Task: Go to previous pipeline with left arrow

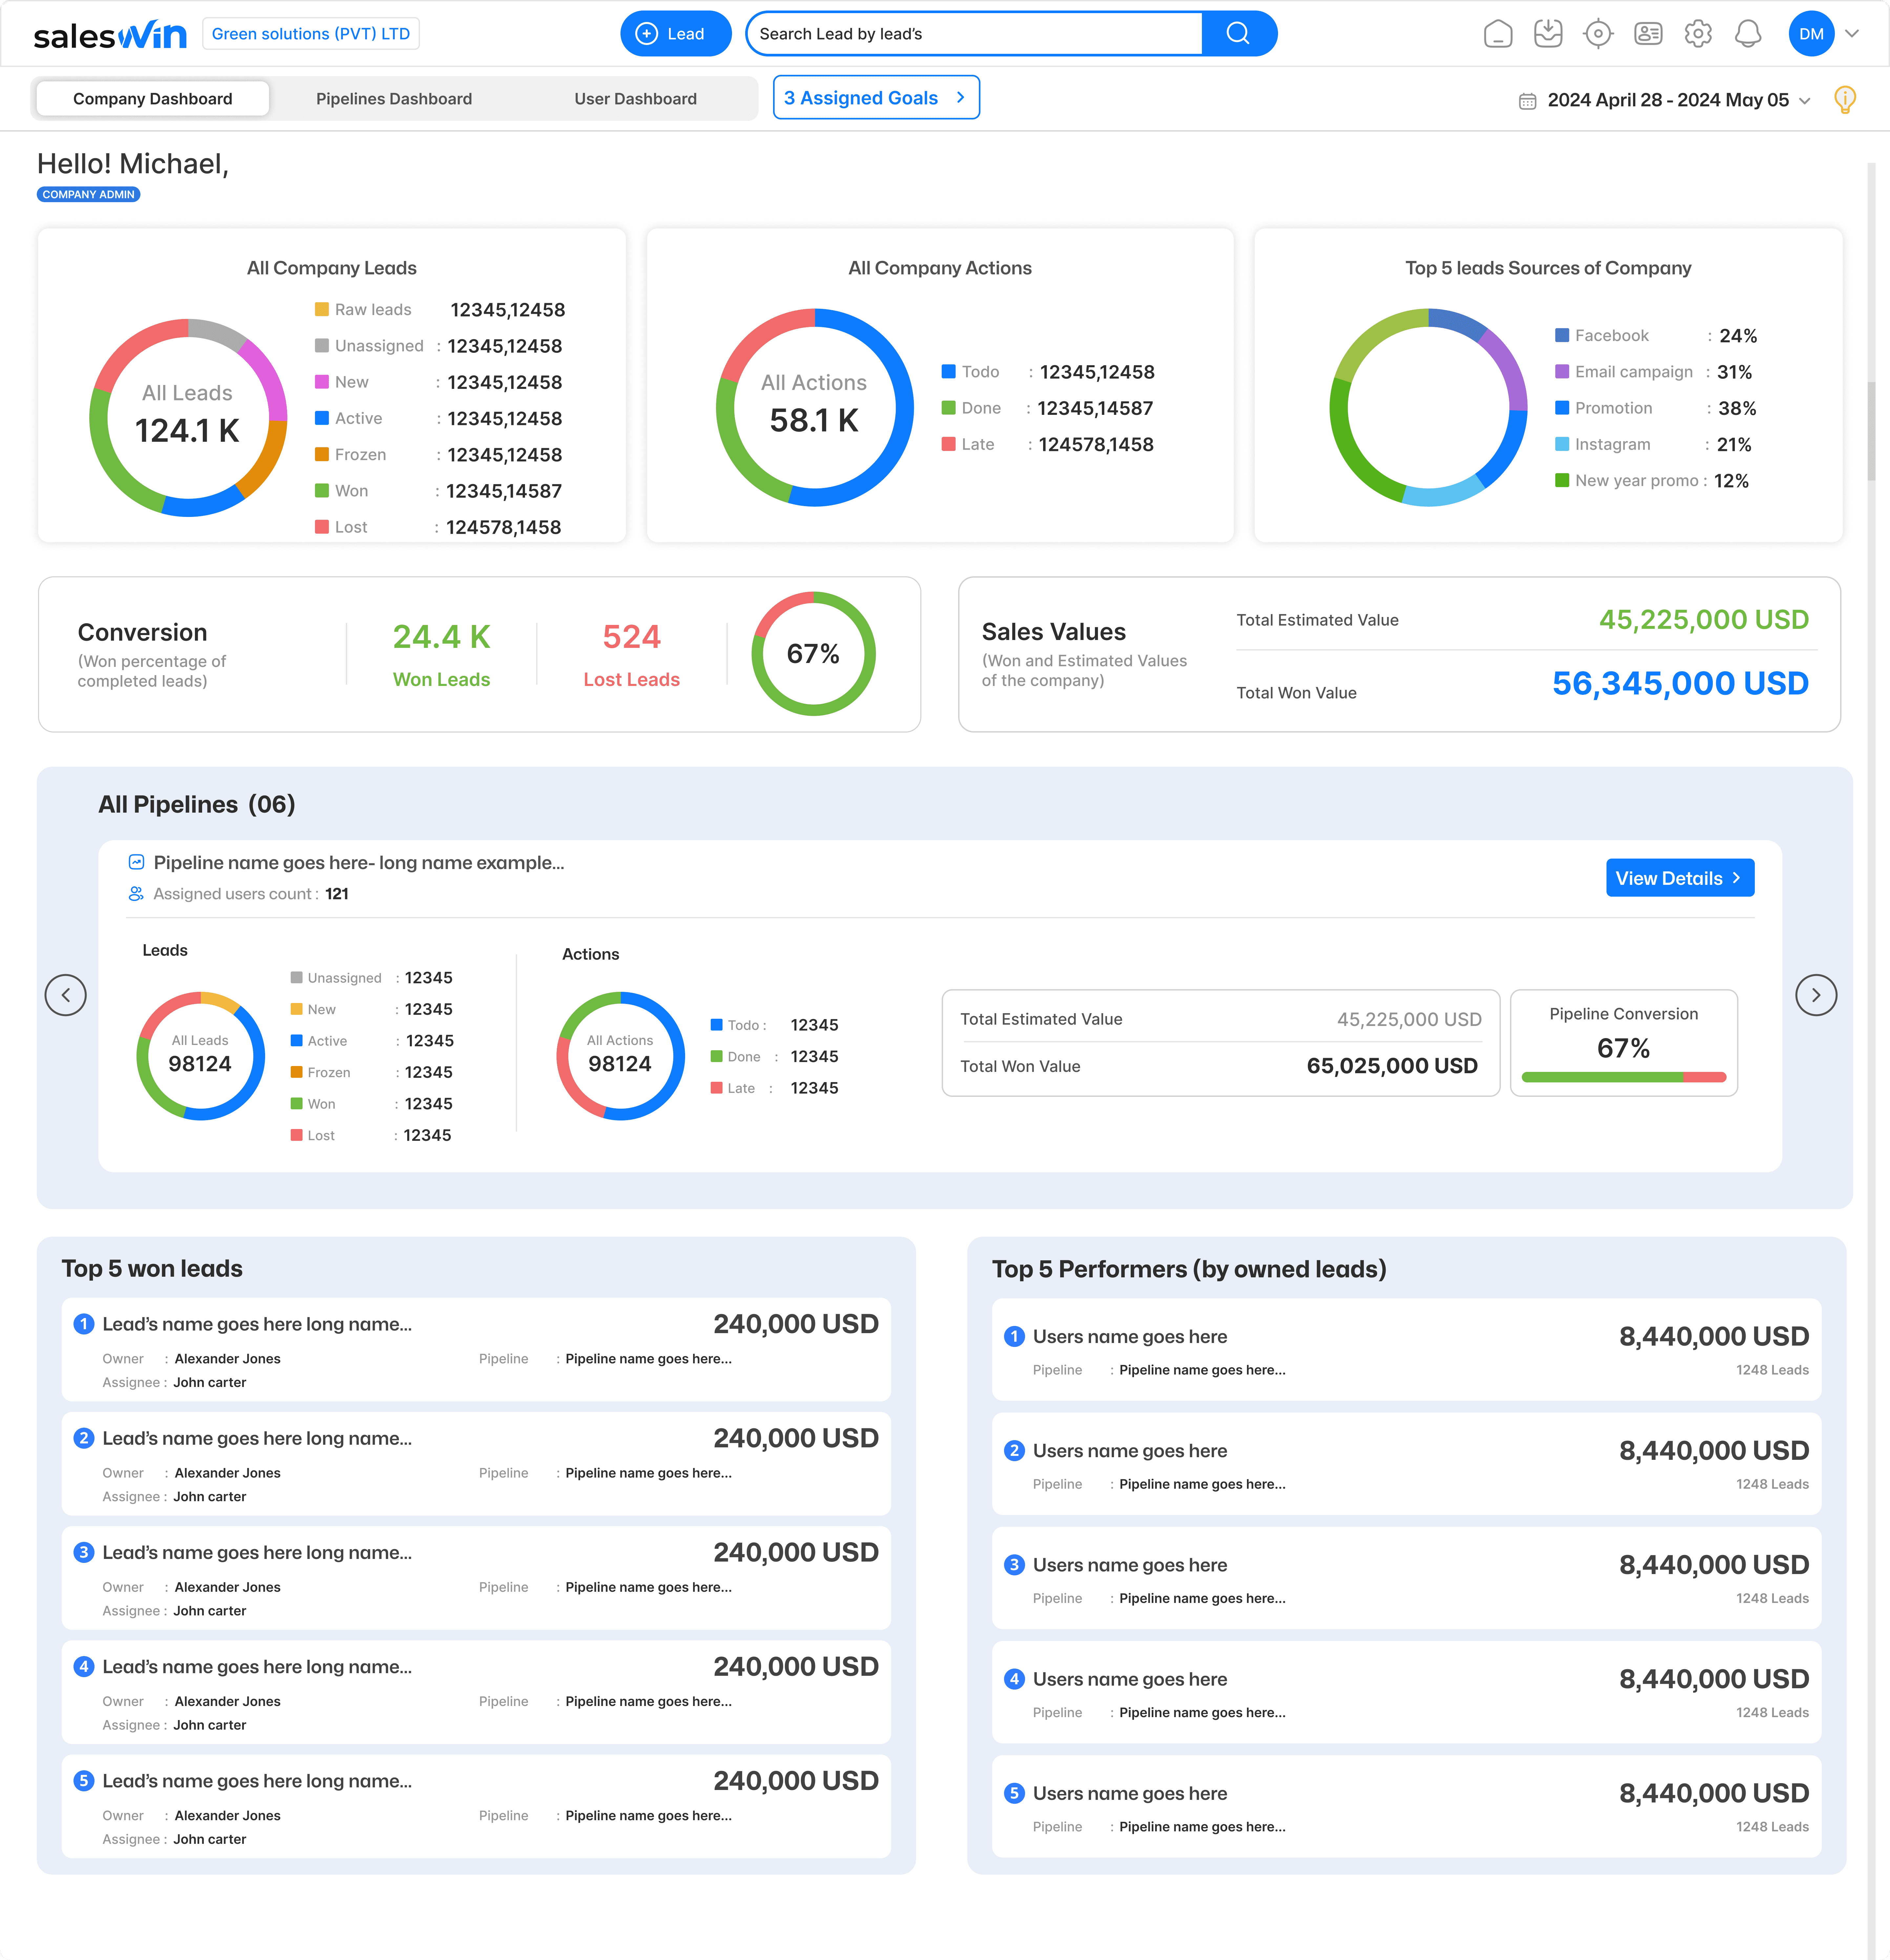Action: [x=66, y=995]
